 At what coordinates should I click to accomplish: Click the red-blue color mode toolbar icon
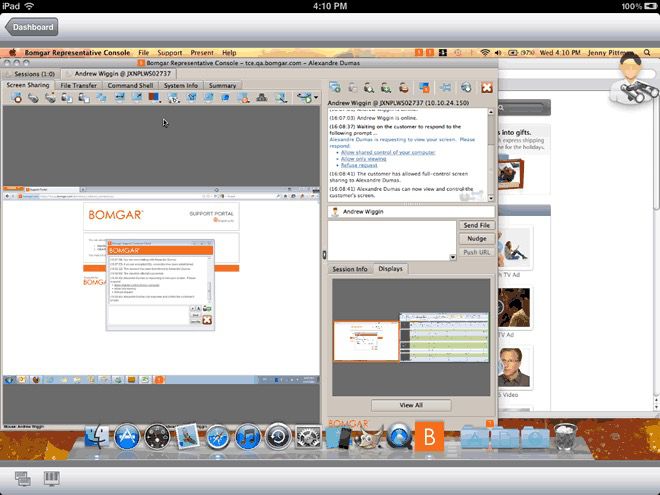154,98
